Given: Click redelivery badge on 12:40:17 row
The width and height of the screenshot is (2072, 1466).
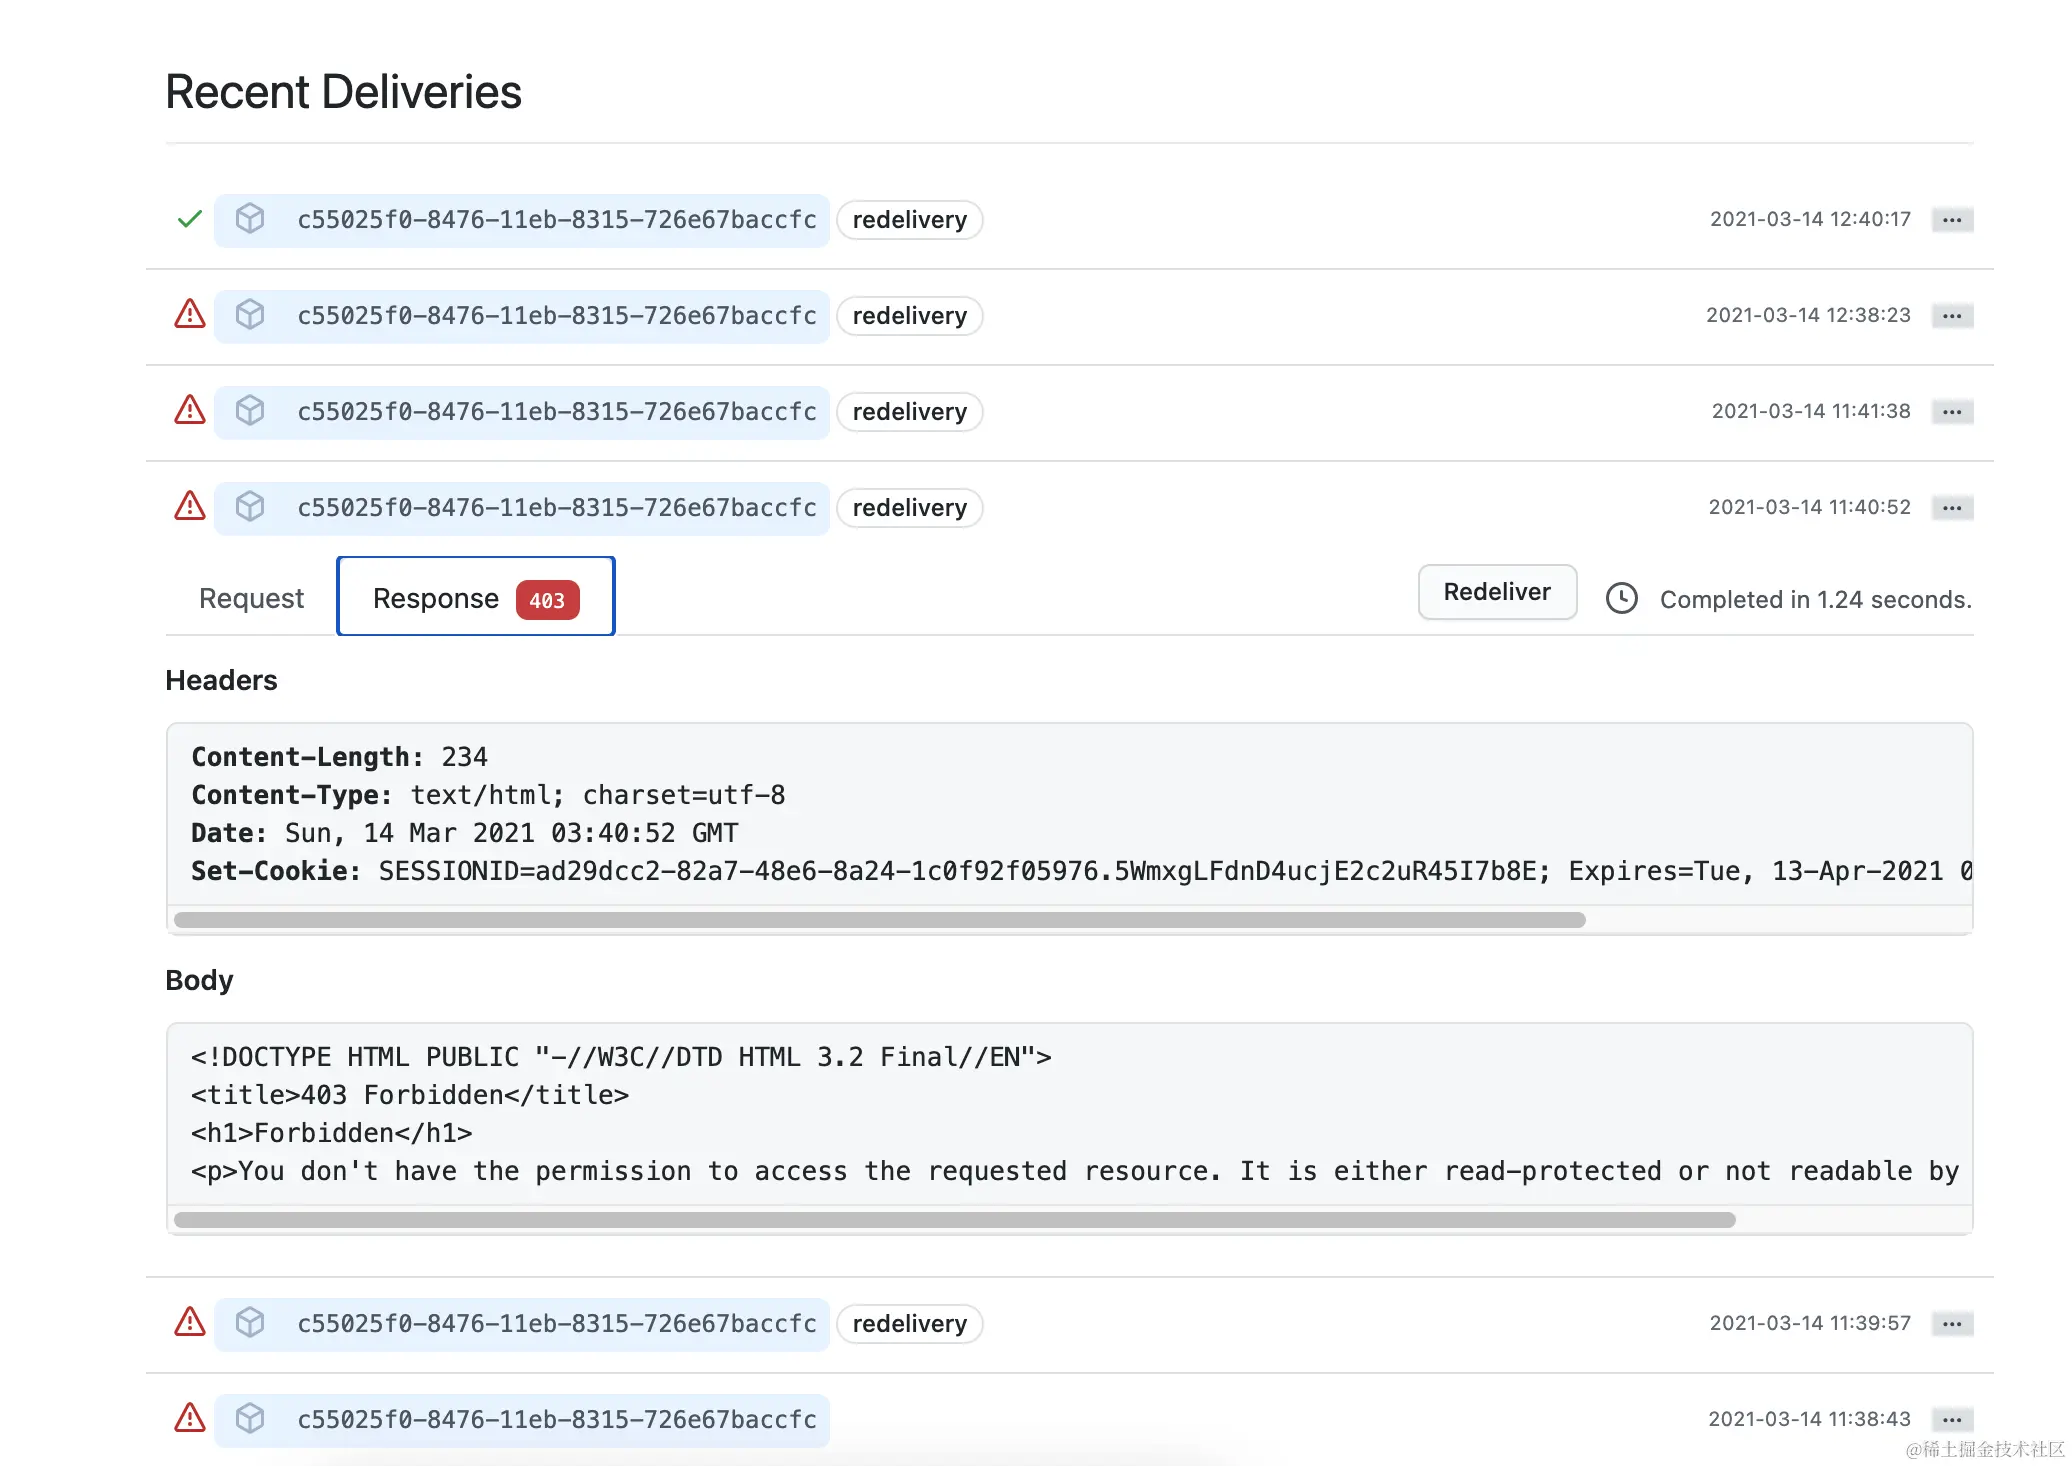Looking at the screenshot, I should pos(909,220).
